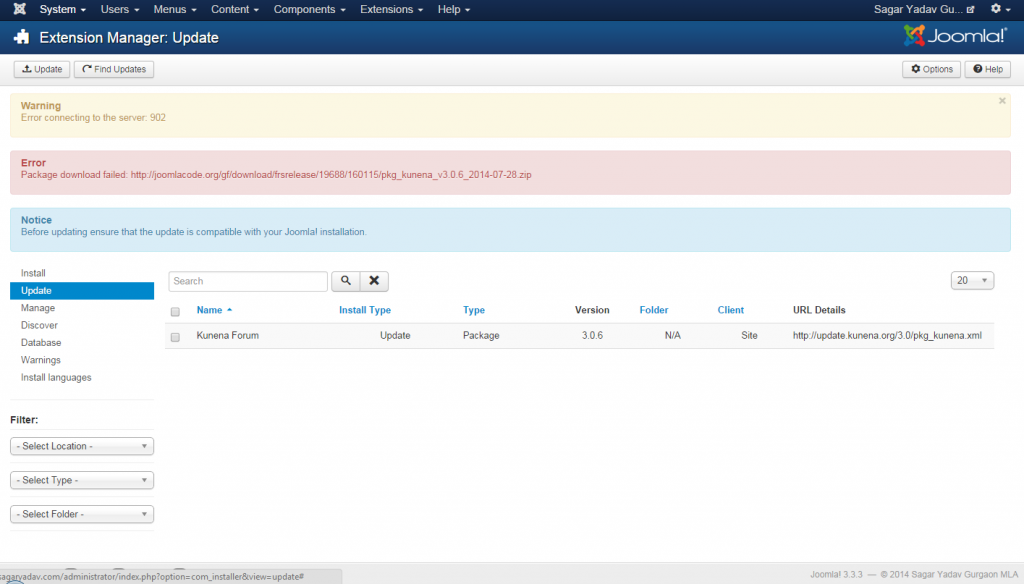This screenshot has width=1024, height=584.
Task: Click into the Search input field
Action: [248, 281]
